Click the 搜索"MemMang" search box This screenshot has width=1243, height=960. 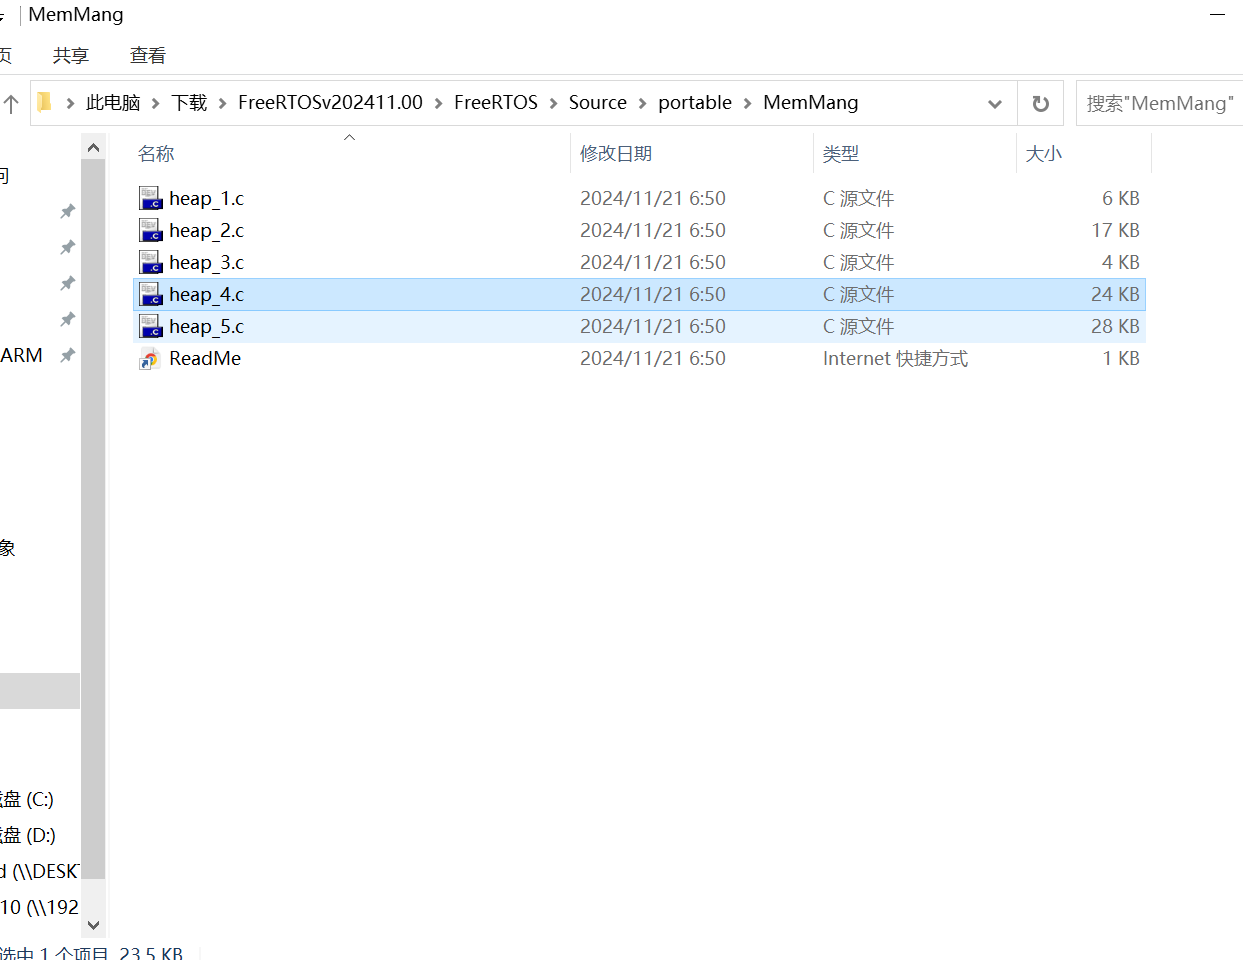click(x=1160, y=103)
